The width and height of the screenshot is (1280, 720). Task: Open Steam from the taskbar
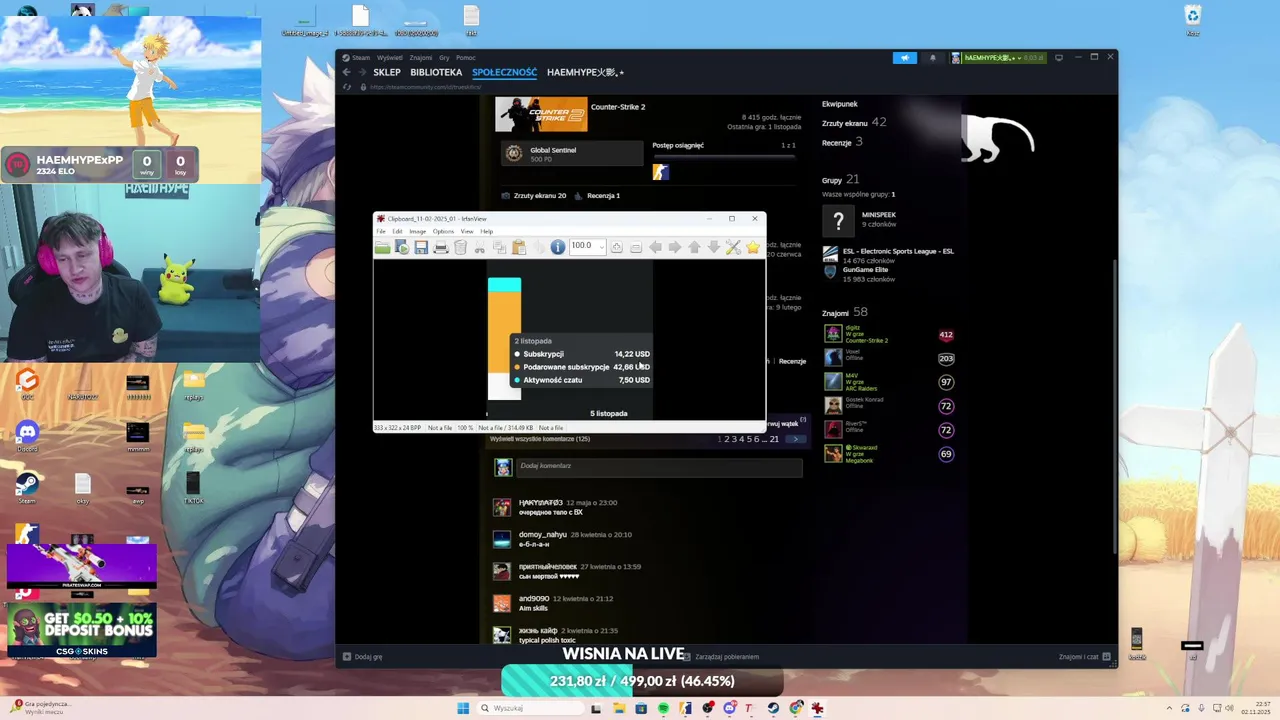pyautogui.click(x=773, y=708)
